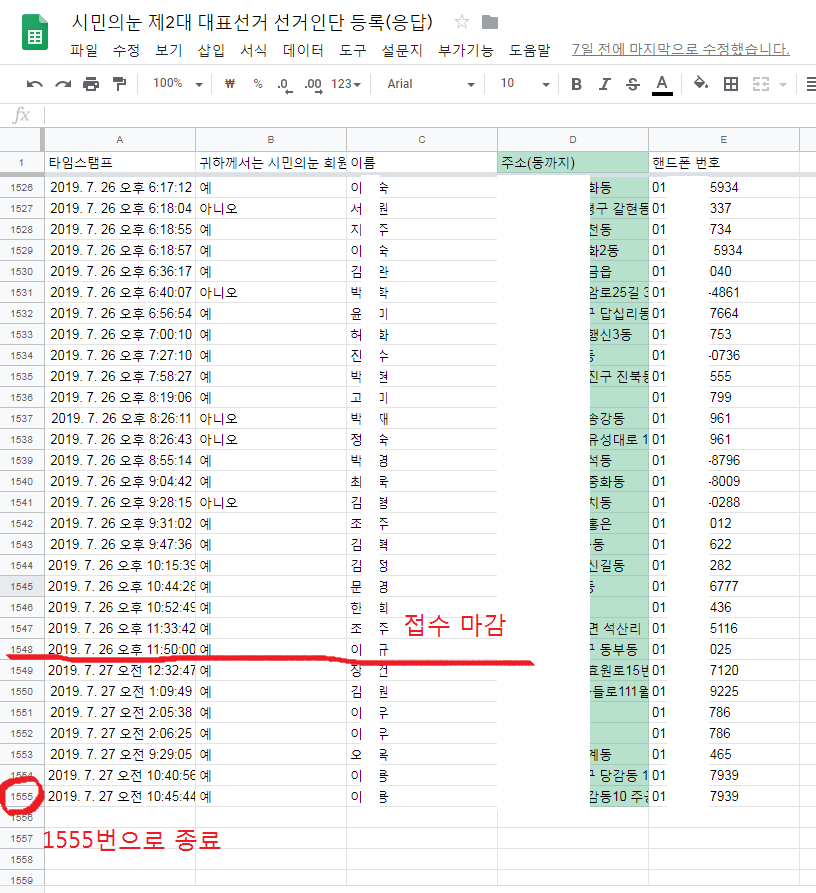Toggle strikethrough formatting
The height and width of the screenshot is (893, 816).
pyautogui.click(x=632, y=84)
